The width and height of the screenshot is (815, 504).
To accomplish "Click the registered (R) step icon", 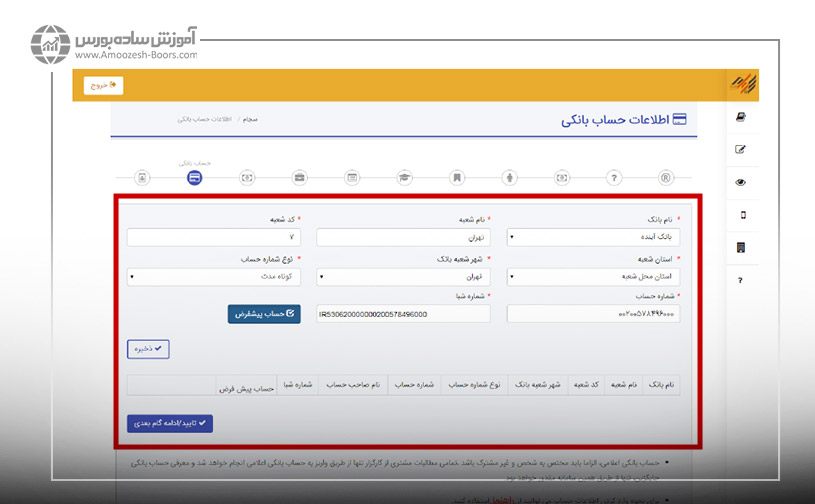I will point(666,178).
